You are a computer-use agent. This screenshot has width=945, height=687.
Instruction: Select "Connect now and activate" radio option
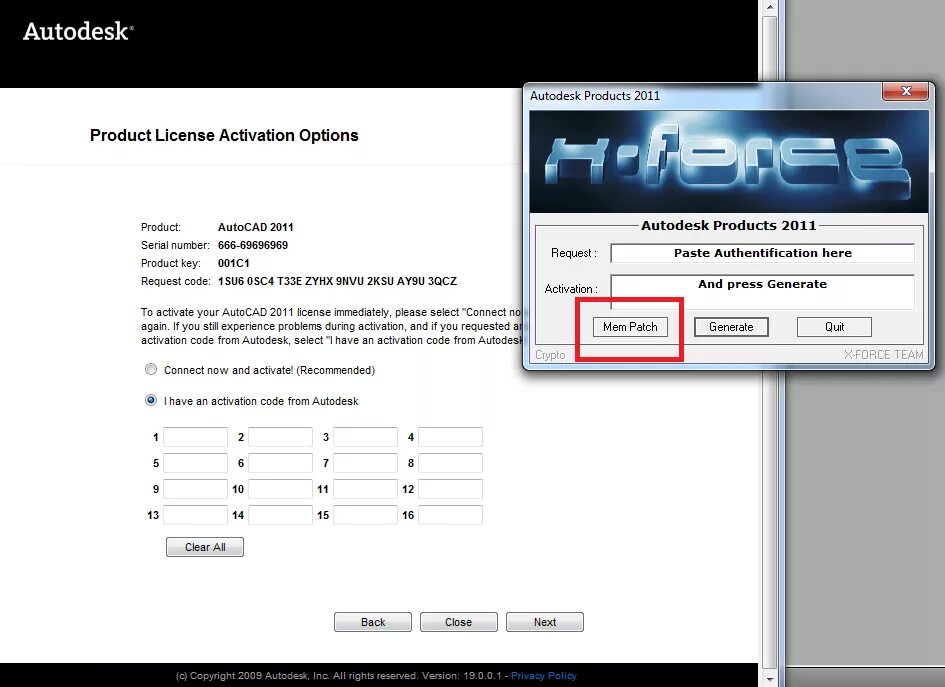(151, 369)
